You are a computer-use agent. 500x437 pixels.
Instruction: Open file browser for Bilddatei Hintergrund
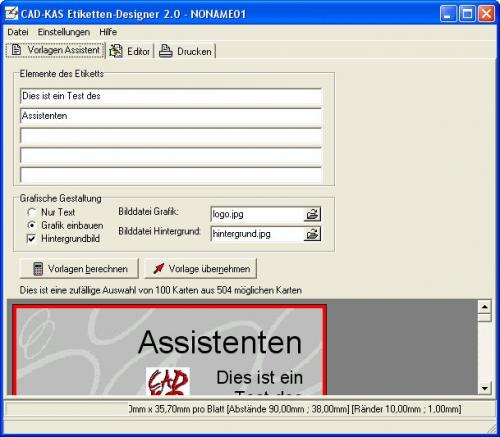point(312,234)
